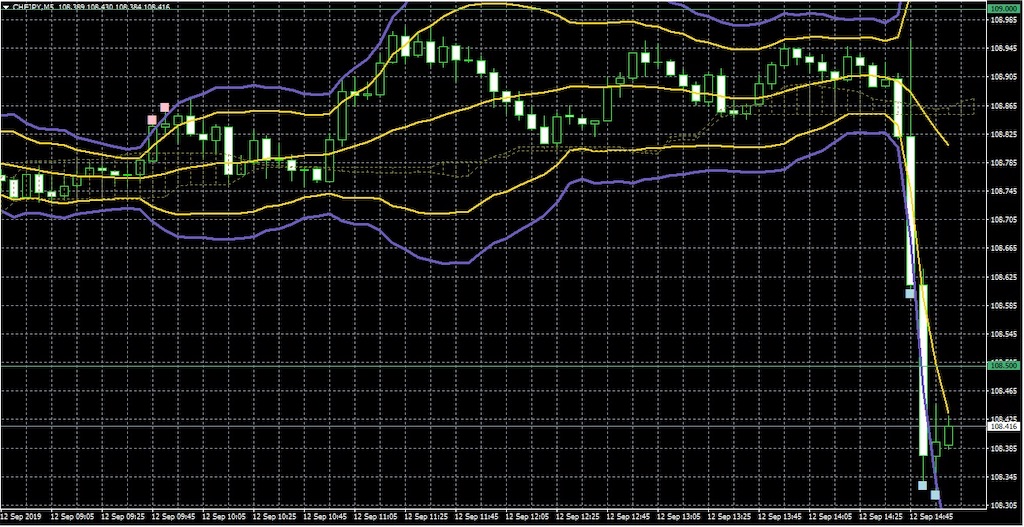The height and width of the screenshot is (527, 1024).
Task: Click the 108.745 price axis label
Action: click(1004, 191)
